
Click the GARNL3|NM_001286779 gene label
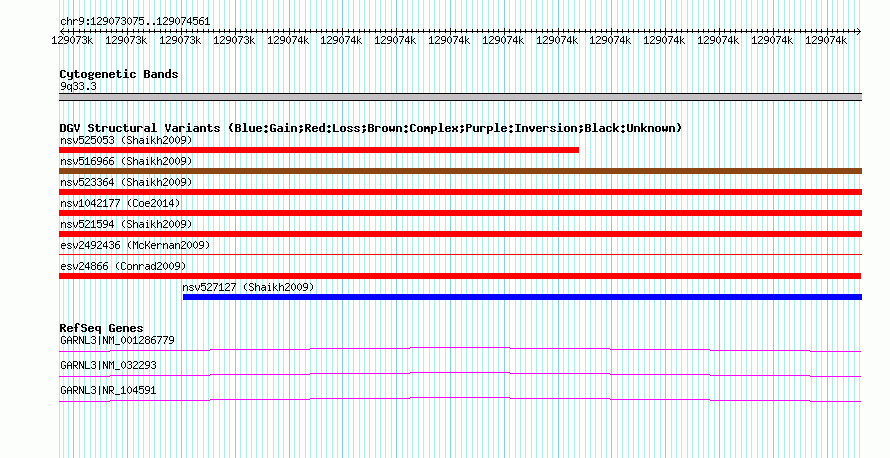coord(117,341)
